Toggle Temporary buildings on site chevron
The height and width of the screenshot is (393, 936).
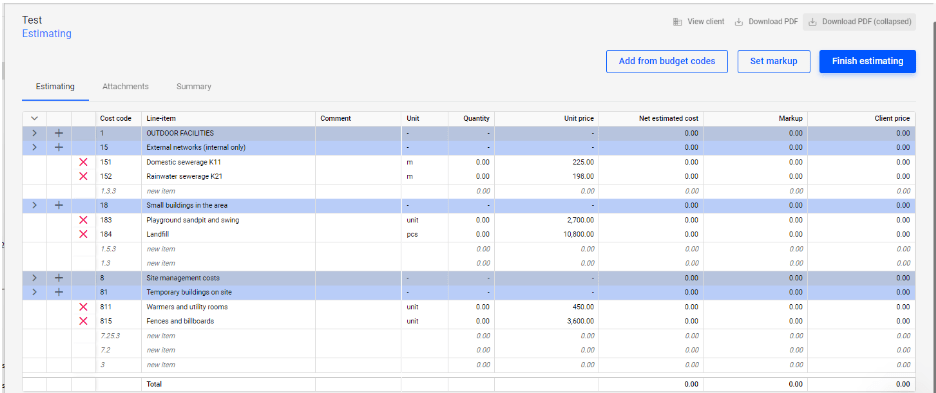34,293
